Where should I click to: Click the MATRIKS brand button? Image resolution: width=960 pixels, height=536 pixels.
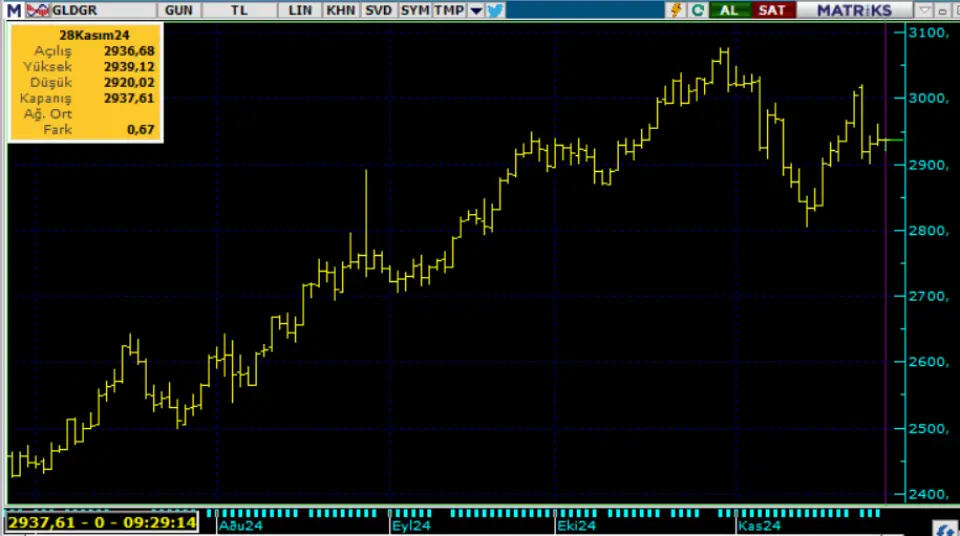pos(853,10)
